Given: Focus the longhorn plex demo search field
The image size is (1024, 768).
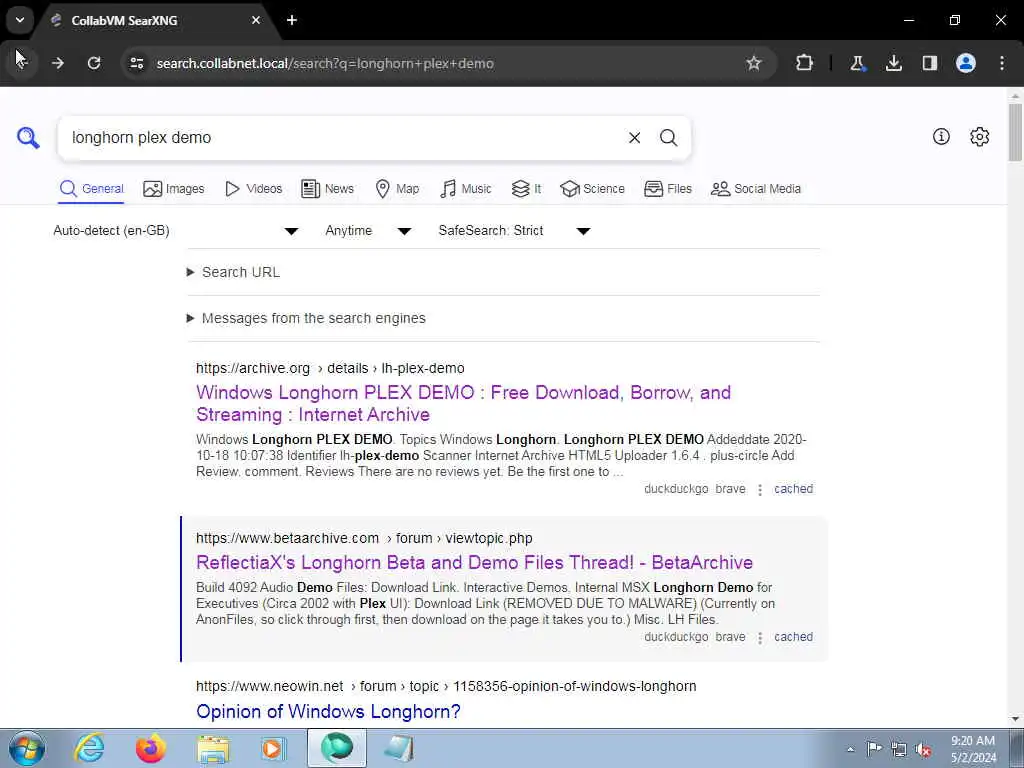Looking at the screenshot, I should click(x=340, y=138).
